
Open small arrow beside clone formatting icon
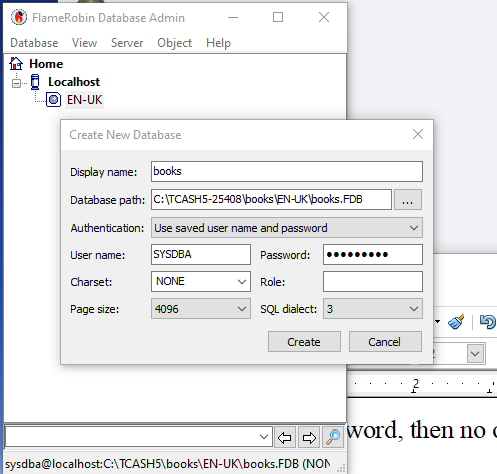437,322
